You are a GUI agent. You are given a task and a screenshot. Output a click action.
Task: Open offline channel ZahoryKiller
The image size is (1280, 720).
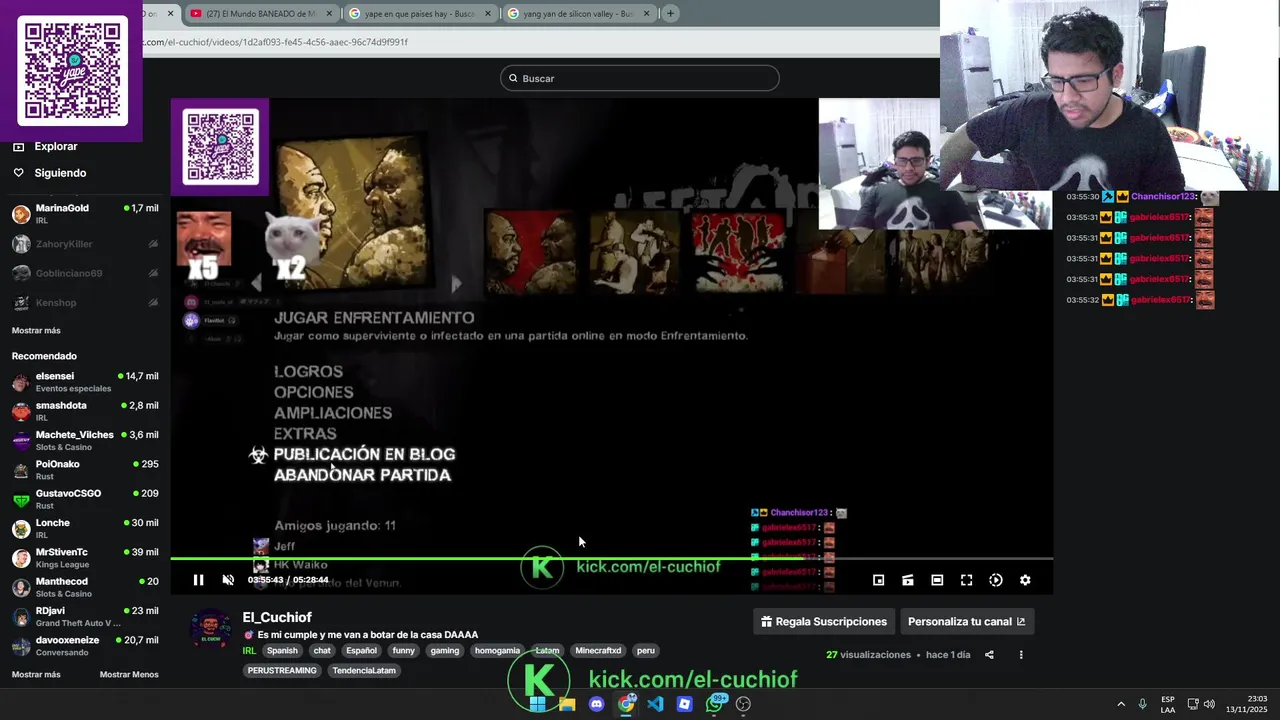pyautogui.click(x=85, y=244)
